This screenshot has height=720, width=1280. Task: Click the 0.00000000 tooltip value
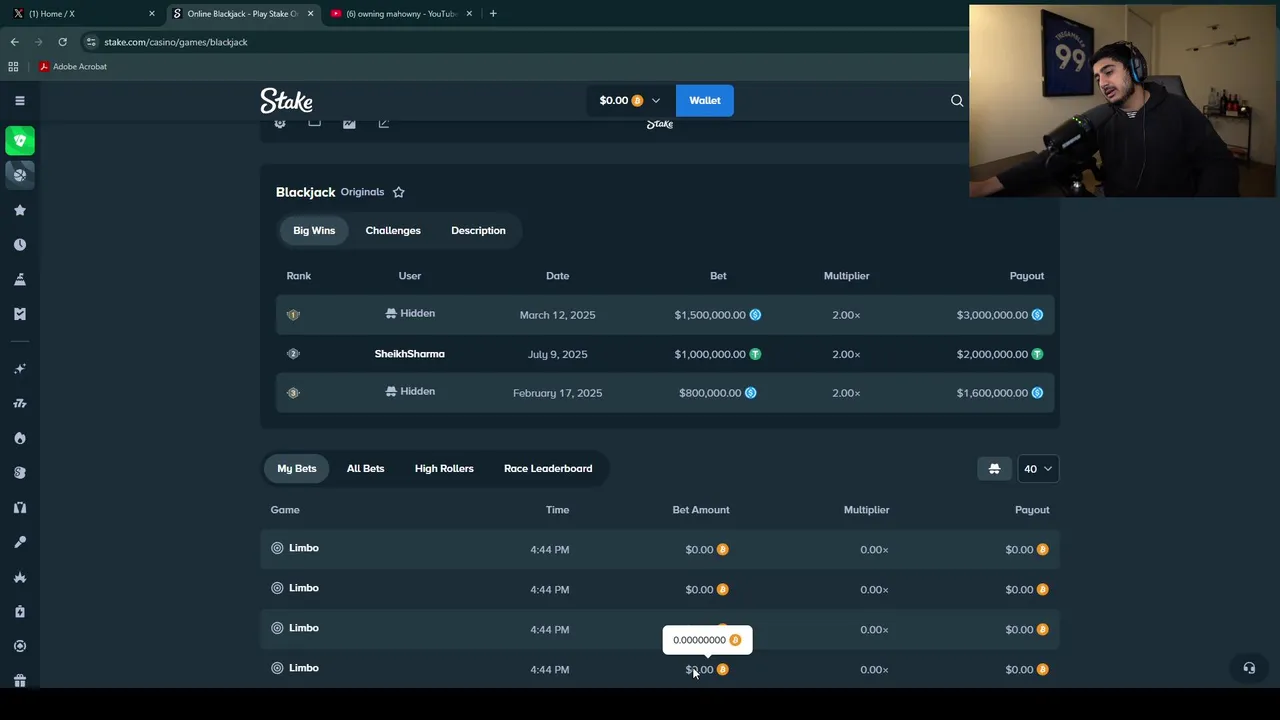click(x=699, y=640)
